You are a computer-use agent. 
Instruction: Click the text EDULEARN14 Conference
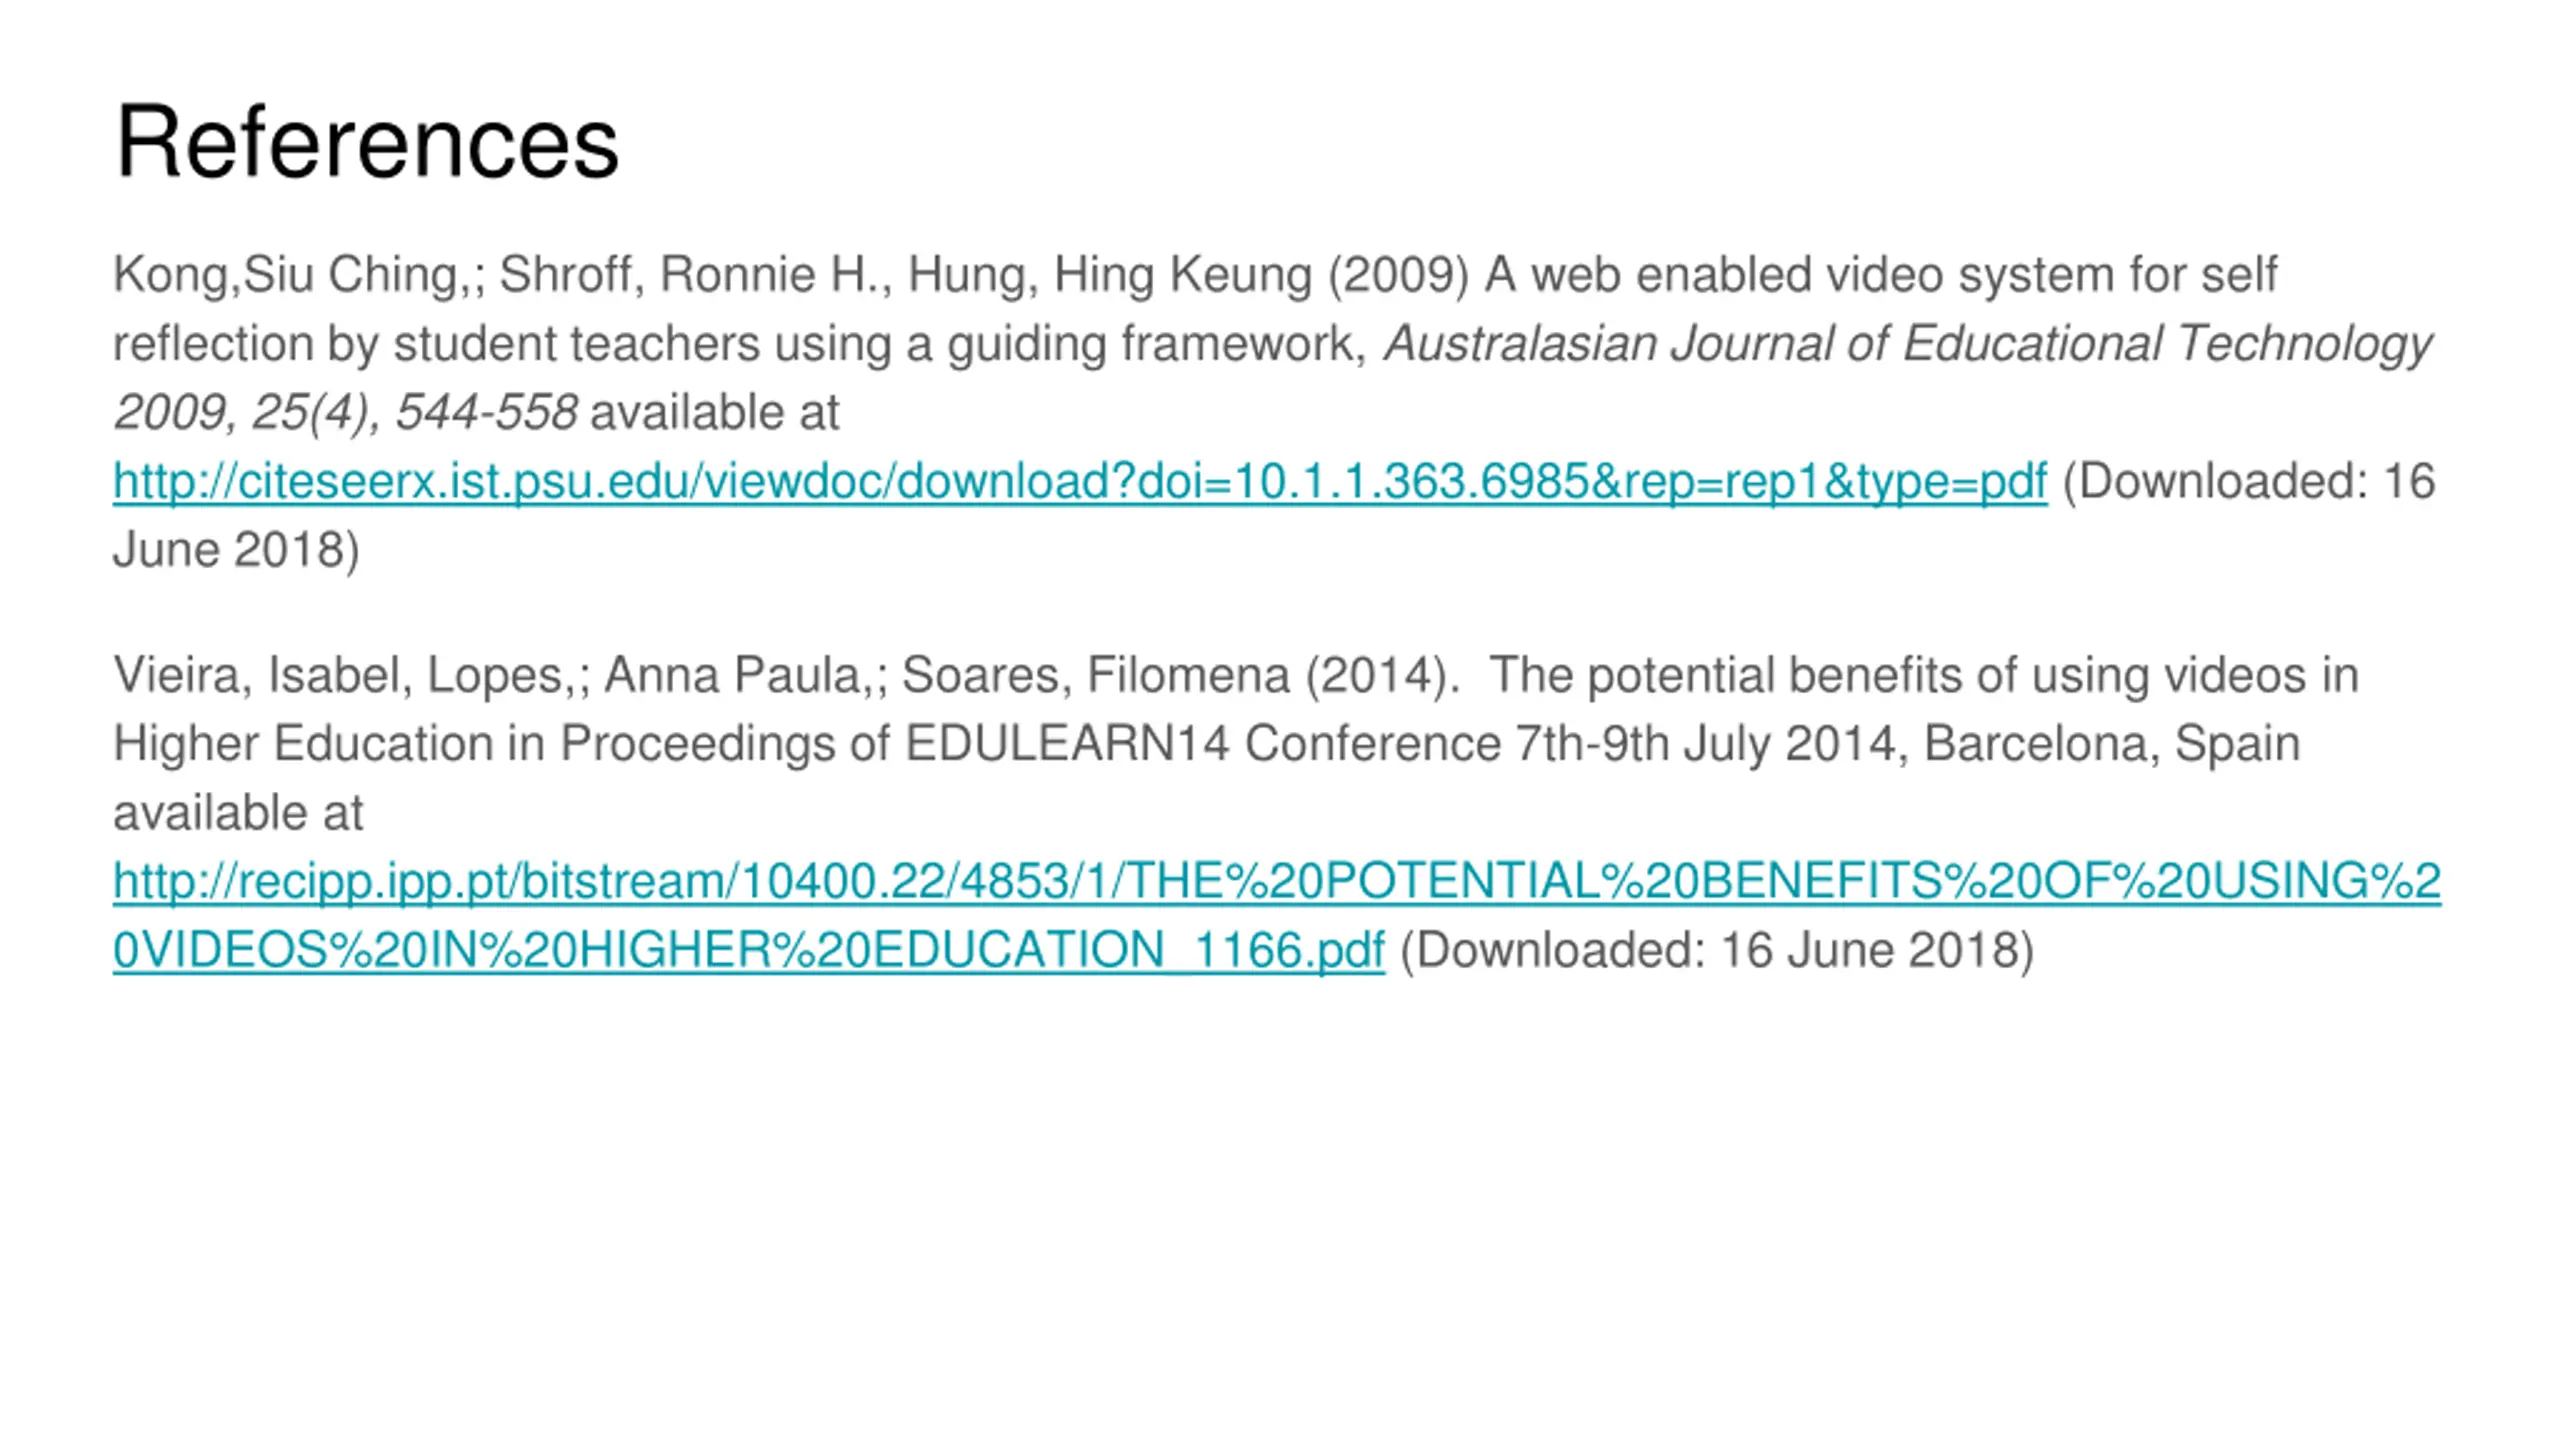[x=1203, y=744]
